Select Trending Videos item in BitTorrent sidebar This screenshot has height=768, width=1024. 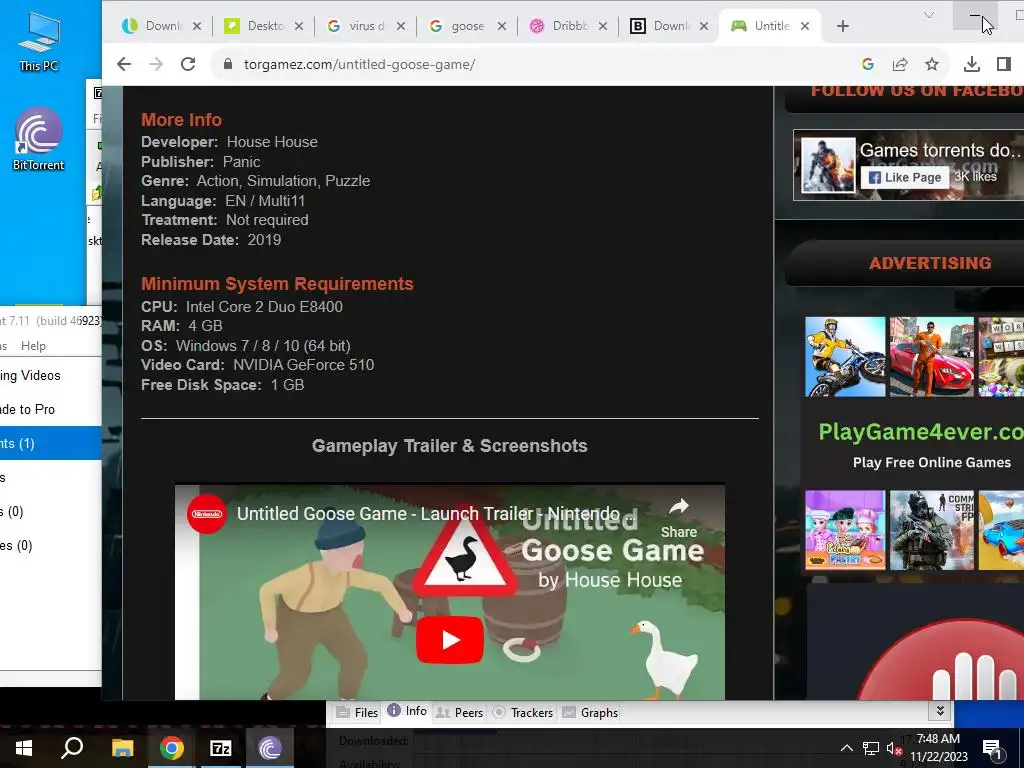tap(50, 376)
